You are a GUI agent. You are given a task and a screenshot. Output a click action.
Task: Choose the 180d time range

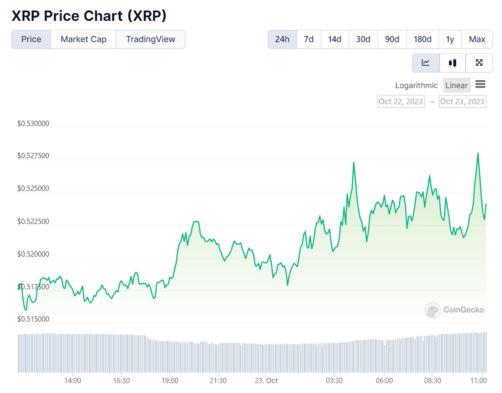422,39
